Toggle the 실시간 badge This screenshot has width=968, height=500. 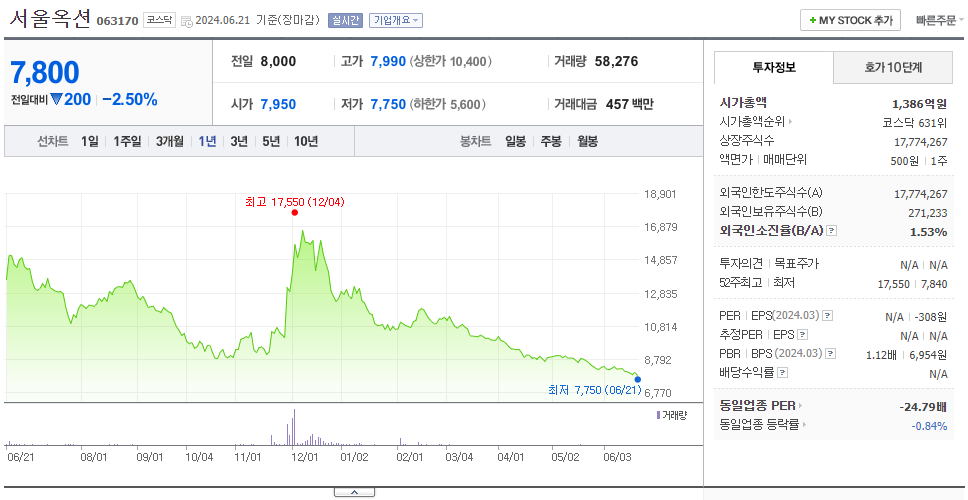click(x=345, y=20)
